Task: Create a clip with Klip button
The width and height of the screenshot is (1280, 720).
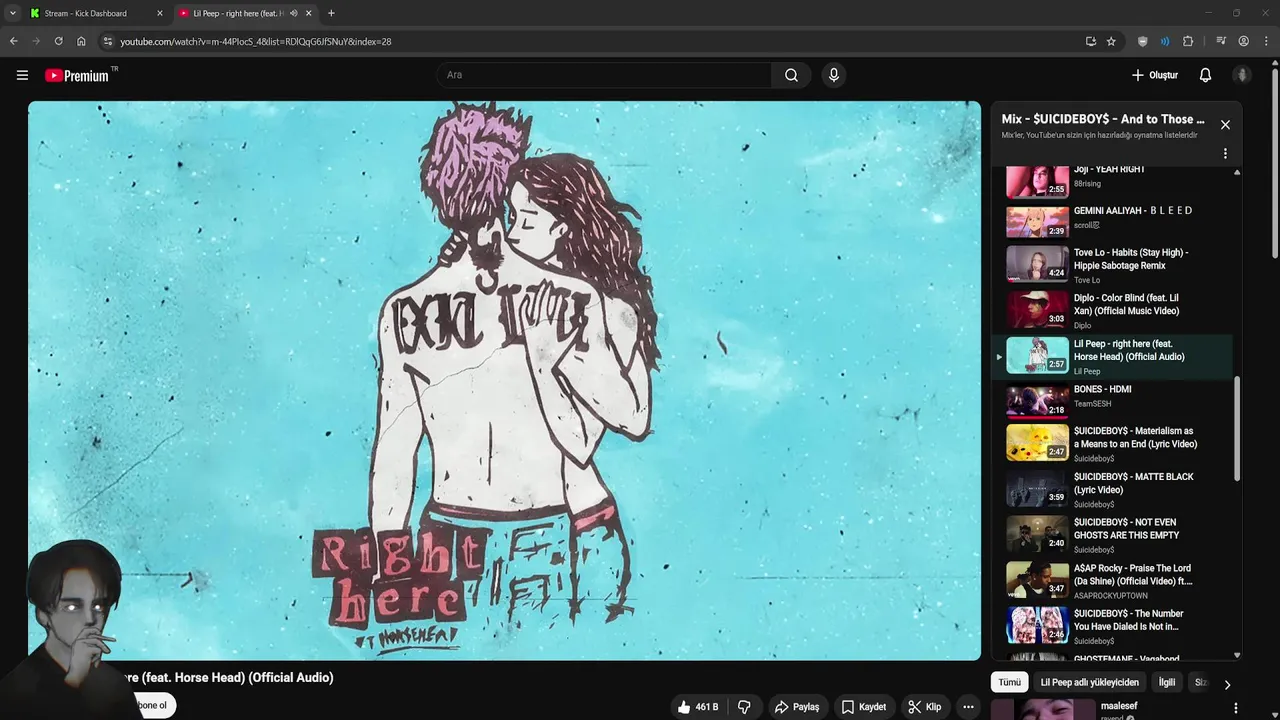Action: [x=925, y=707]
